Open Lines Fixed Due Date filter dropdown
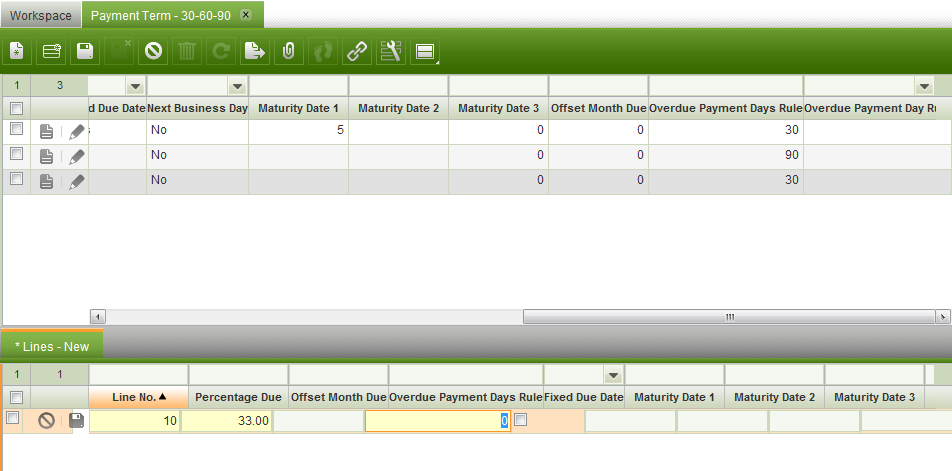This screenshot has width=952, height=471. click(x=613, y=376)
